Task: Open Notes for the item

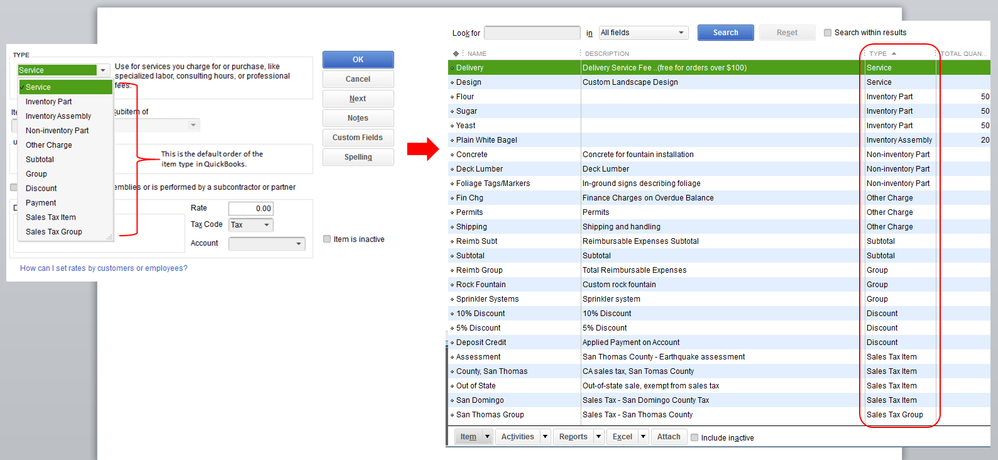Action: click(358, 118)
